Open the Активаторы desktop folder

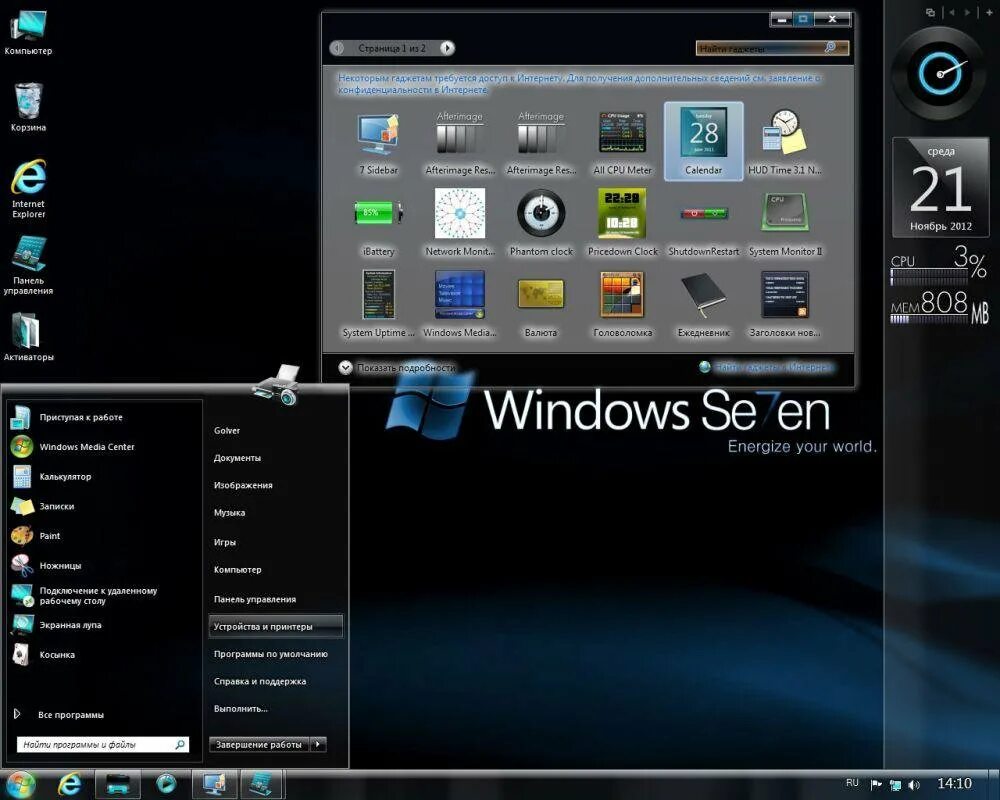(28, 337)
